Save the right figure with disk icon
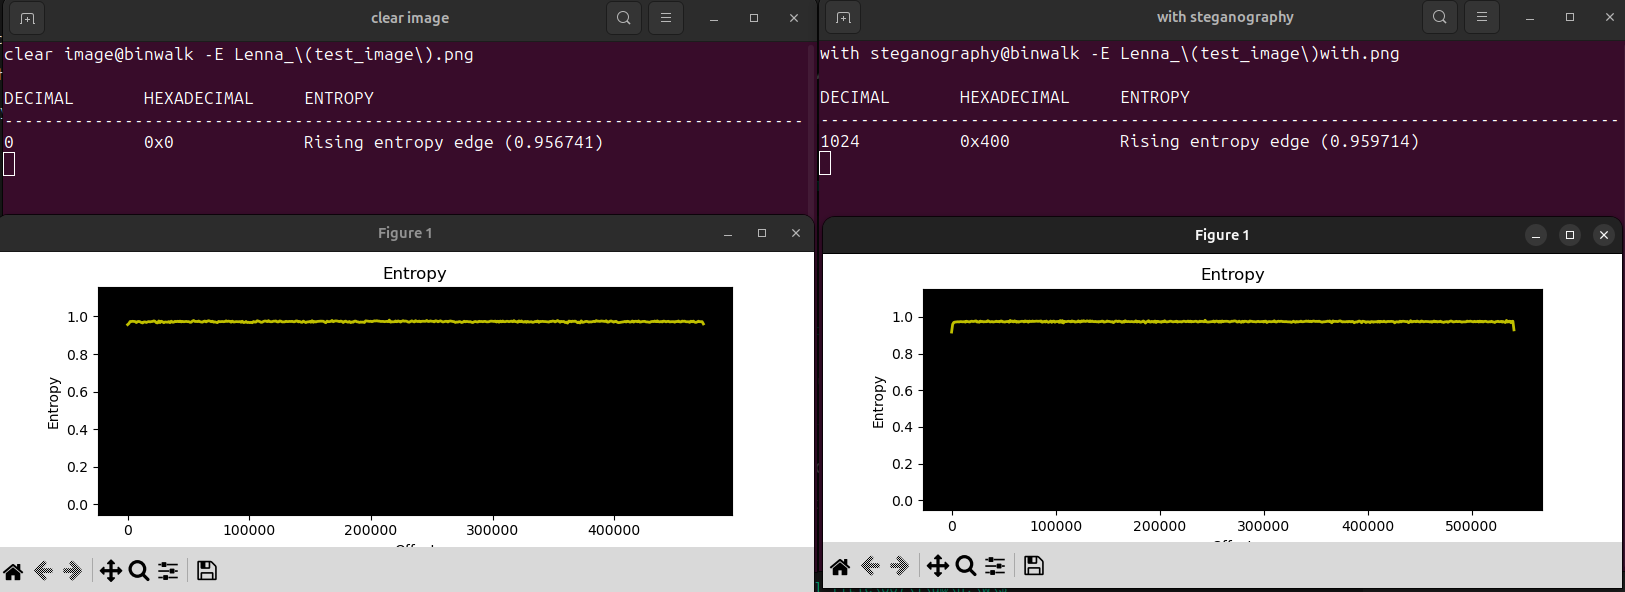Viewport: 1625px width, 592px height. [x=1034, y=567]
